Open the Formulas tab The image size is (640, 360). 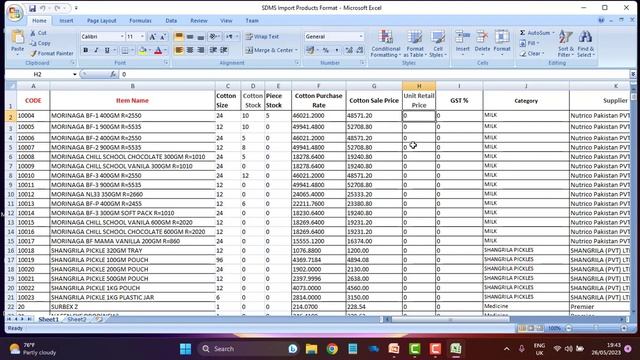(140, 21)
